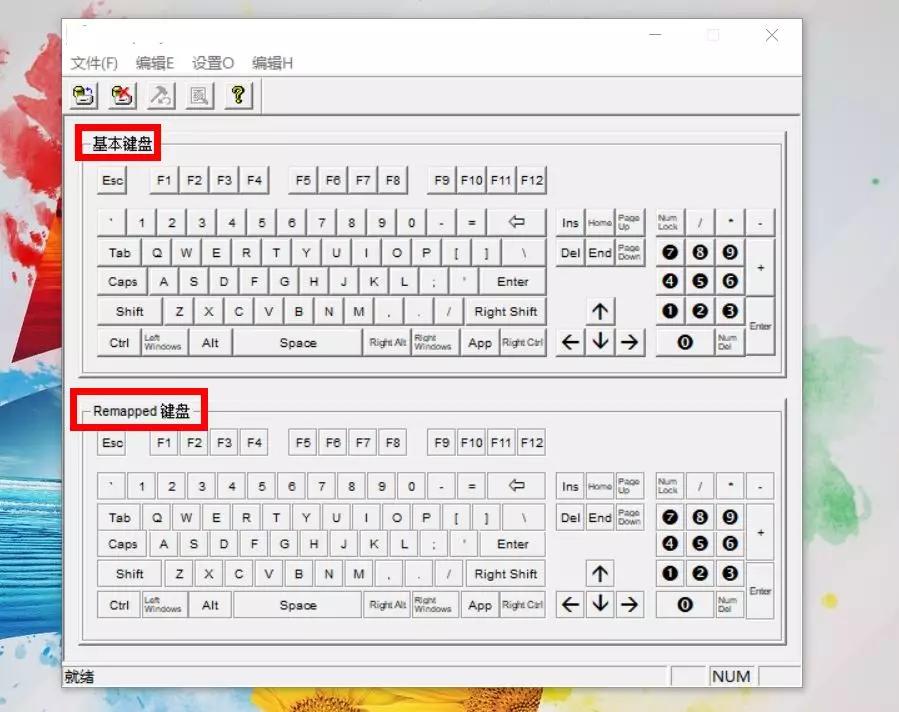Click the NUM indicator in the status bar
899x712 pixels.
click(x=731, y=677)
